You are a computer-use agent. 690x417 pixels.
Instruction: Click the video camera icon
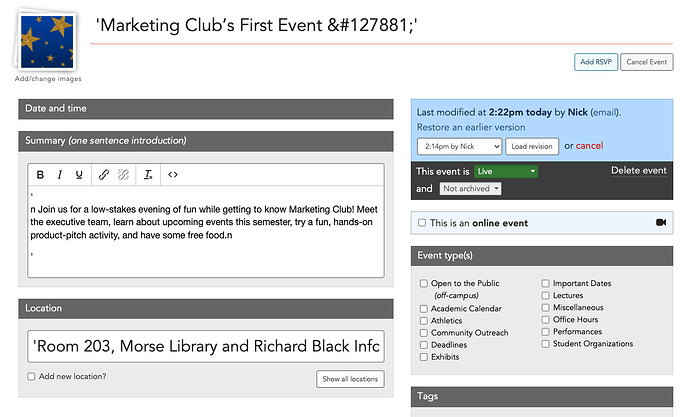tap(661, 223)
